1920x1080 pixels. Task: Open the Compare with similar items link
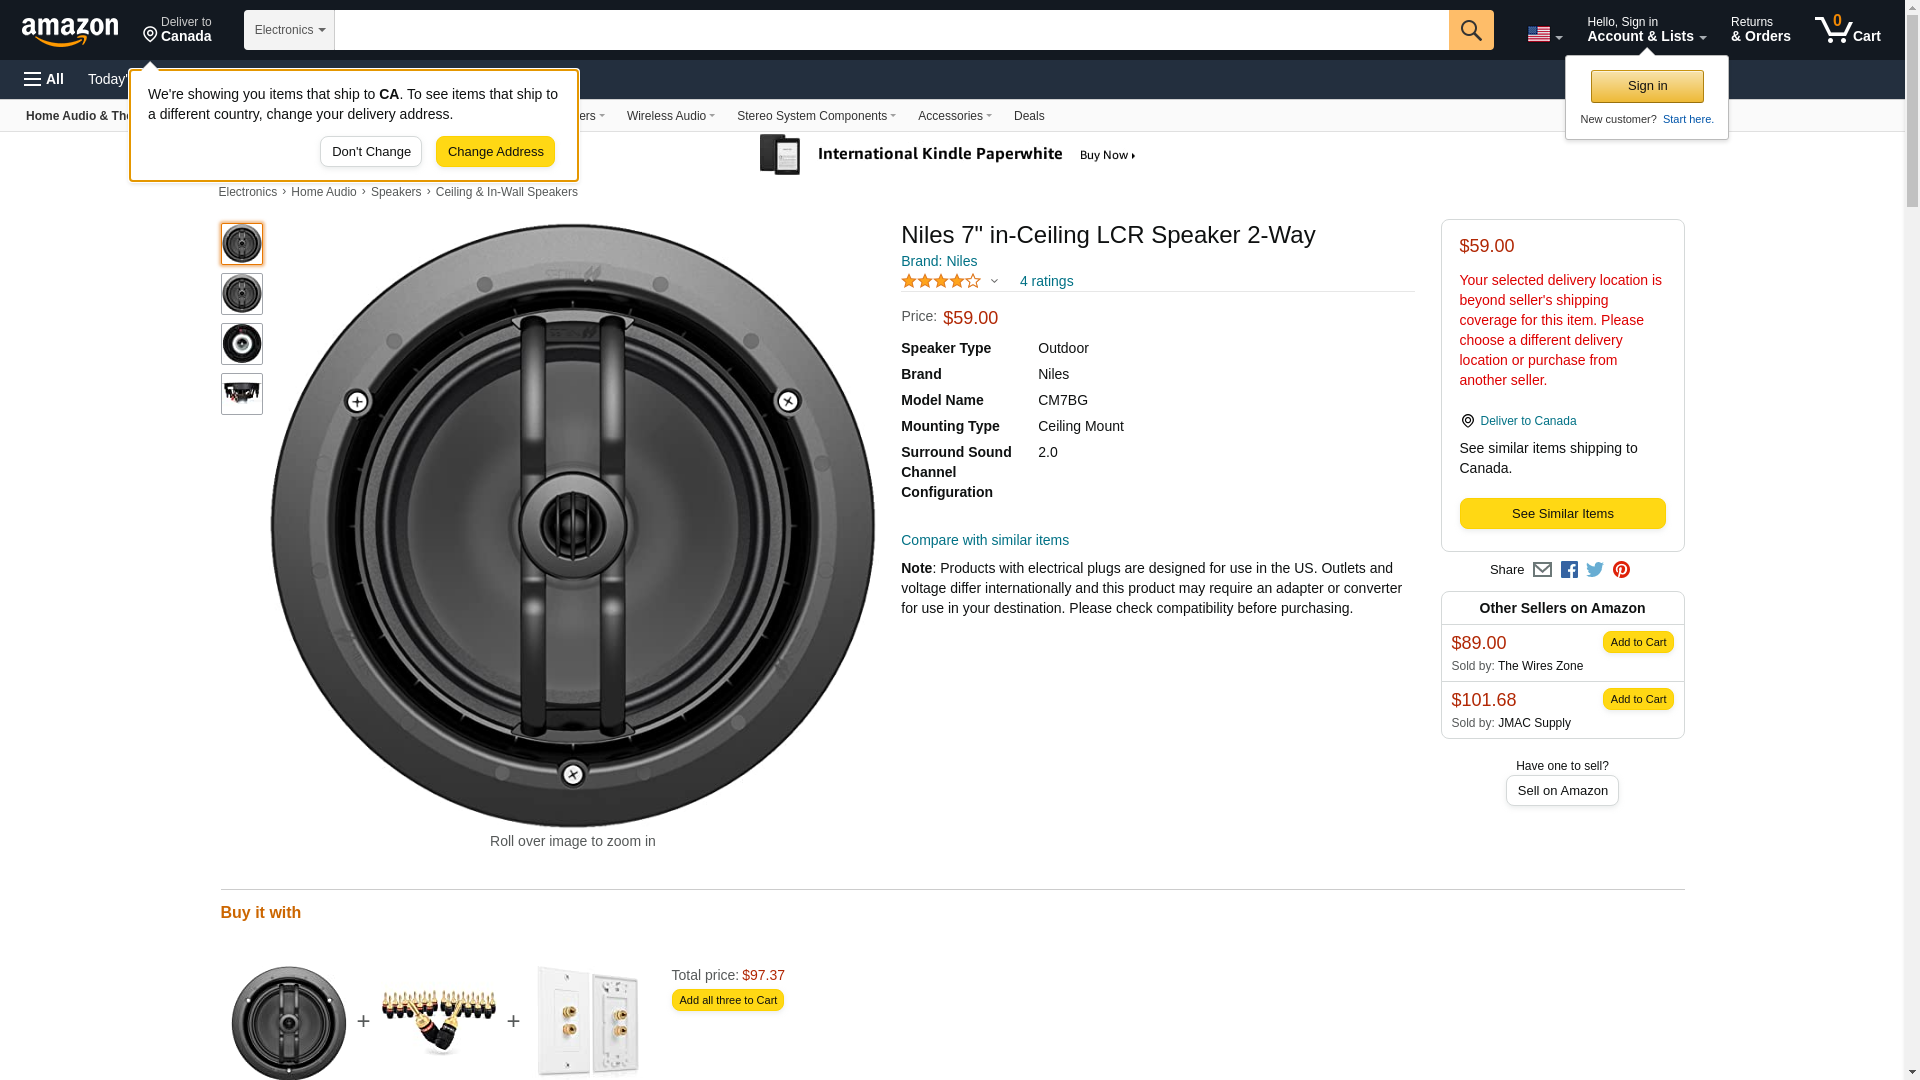[x=984, y=540]
